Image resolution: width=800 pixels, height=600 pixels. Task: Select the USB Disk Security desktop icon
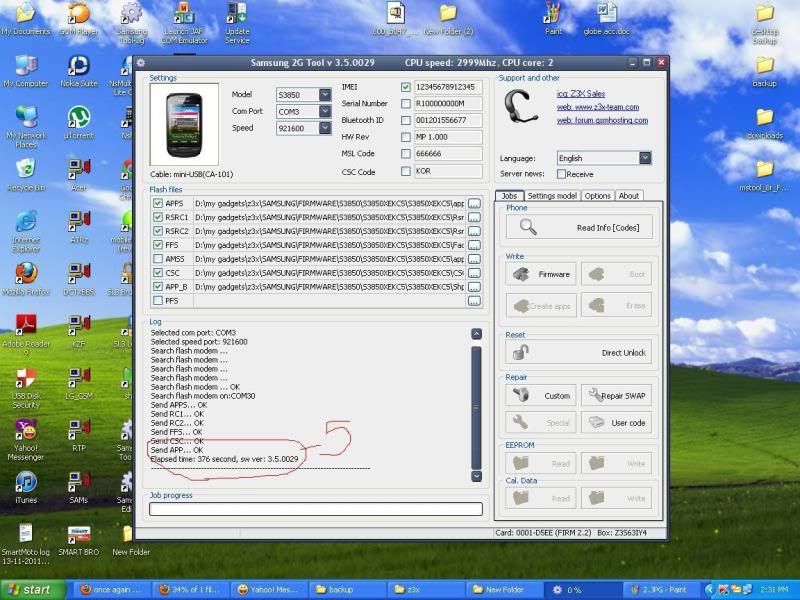26,388
